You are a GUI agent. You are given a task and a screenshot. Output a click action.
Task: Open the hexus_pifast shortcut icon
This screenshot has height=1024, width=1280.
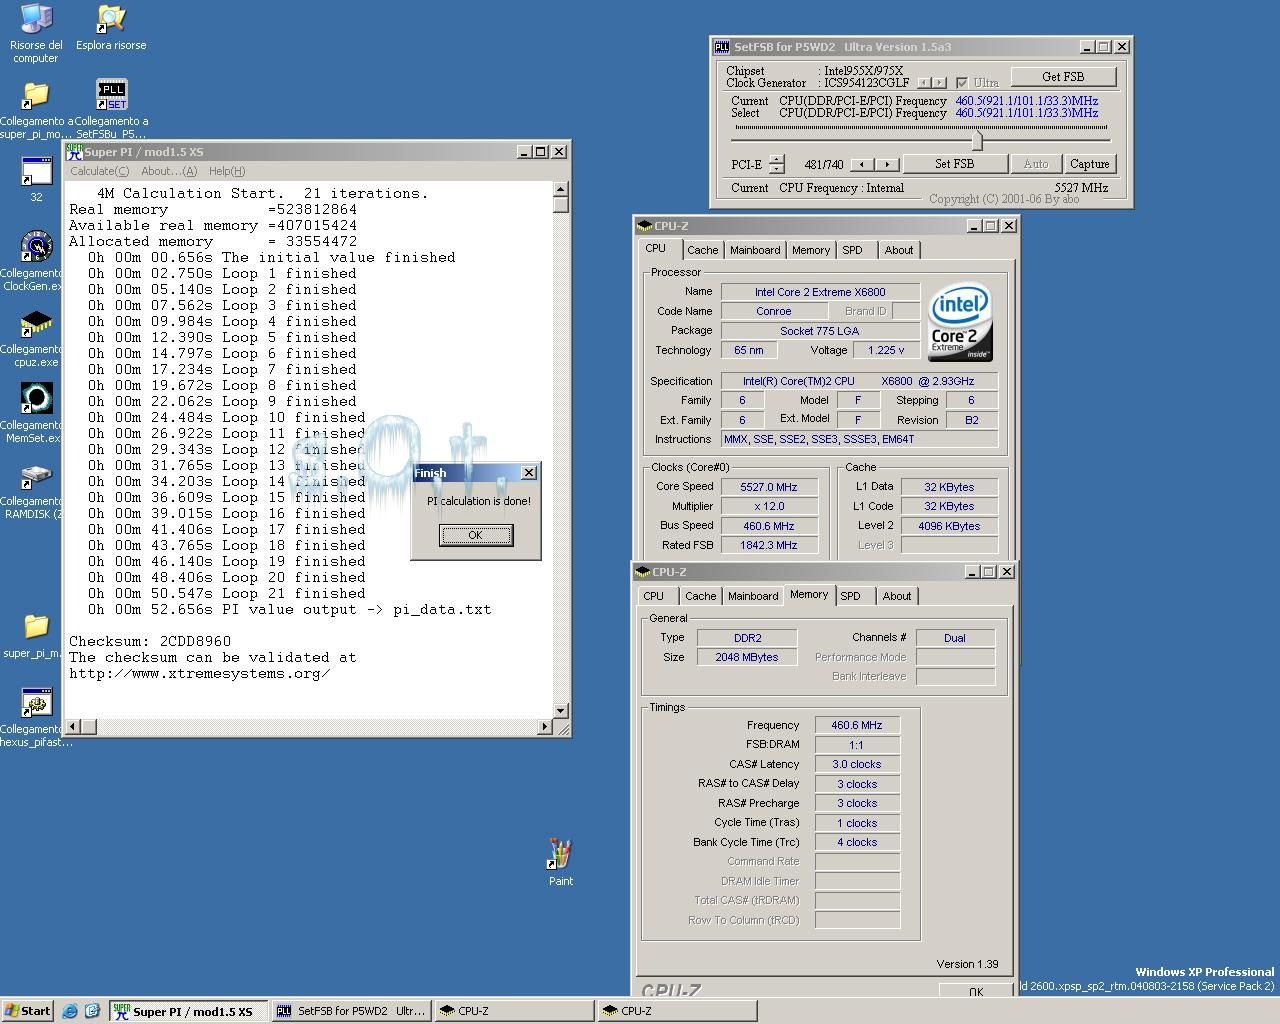tap(36, 703)
